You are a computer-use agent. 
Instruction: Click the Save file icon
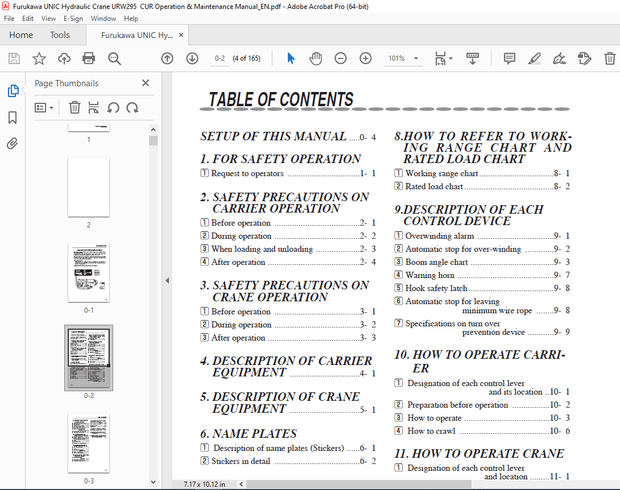(14, 59)
